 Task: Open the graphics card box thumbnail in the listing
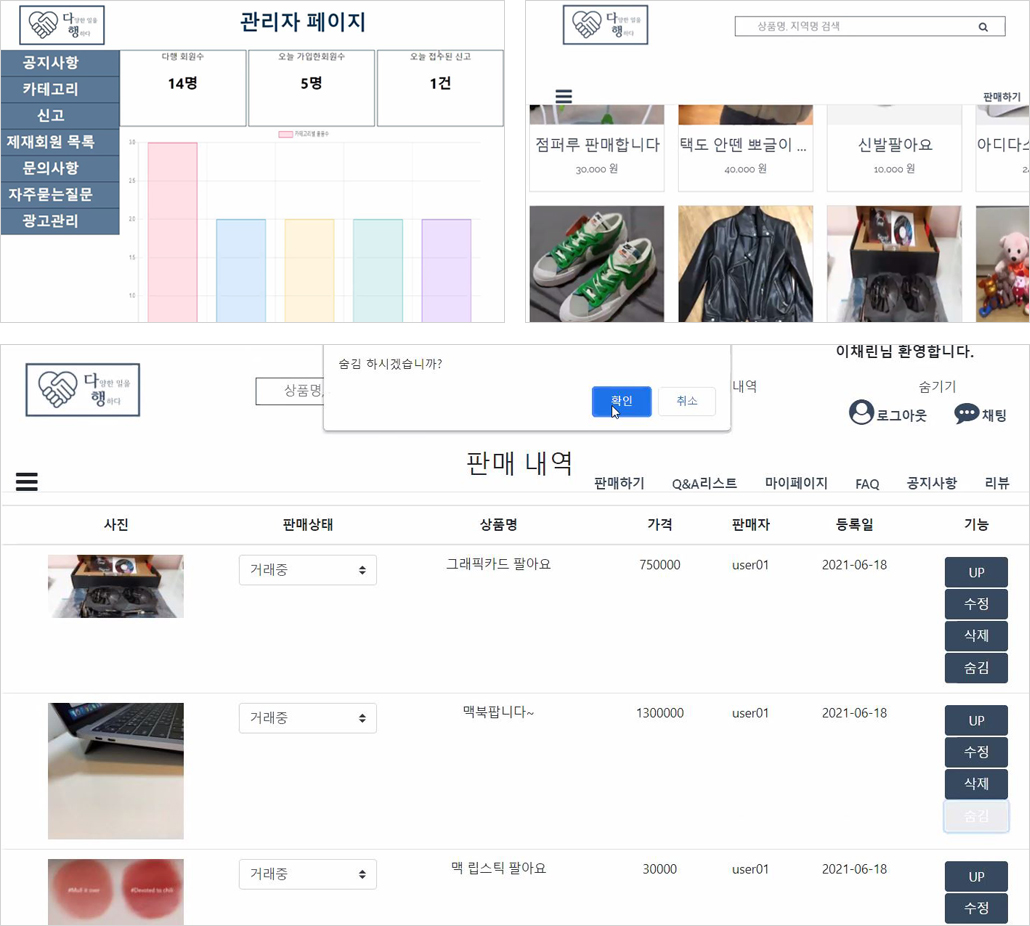[x=894, y=263]
